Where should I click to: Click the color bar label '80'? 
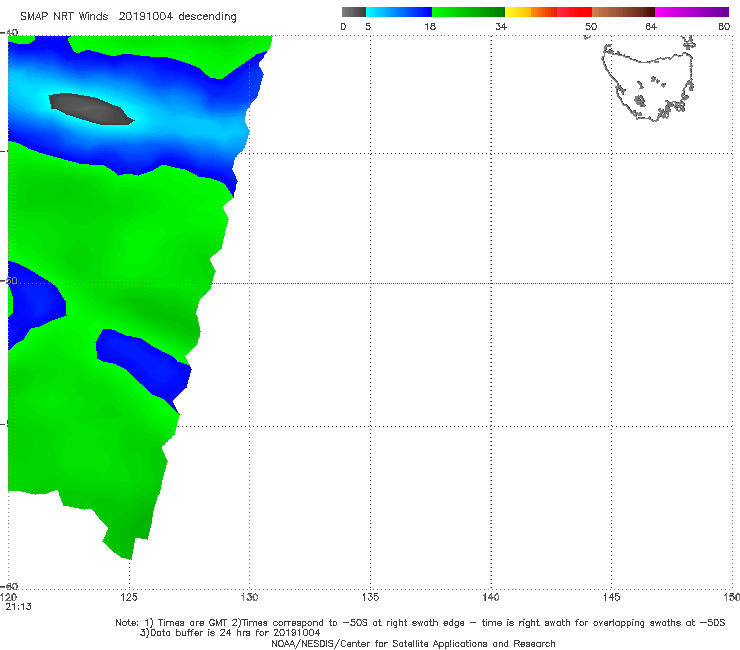coord(724,27)
